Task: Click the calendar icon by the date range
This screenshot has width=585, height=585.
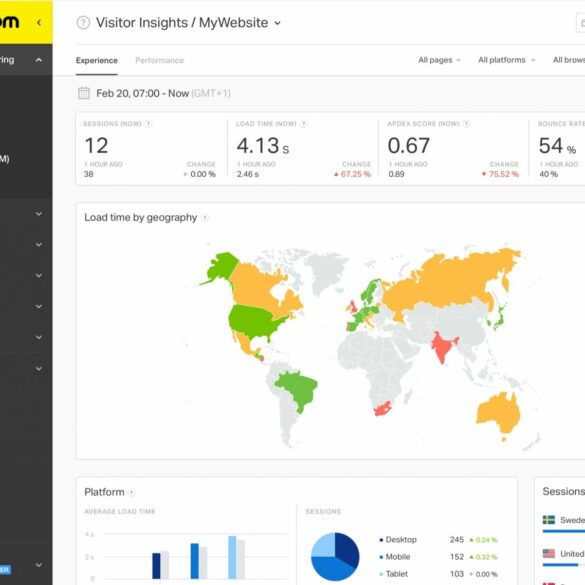Action: tap(84, 93)
